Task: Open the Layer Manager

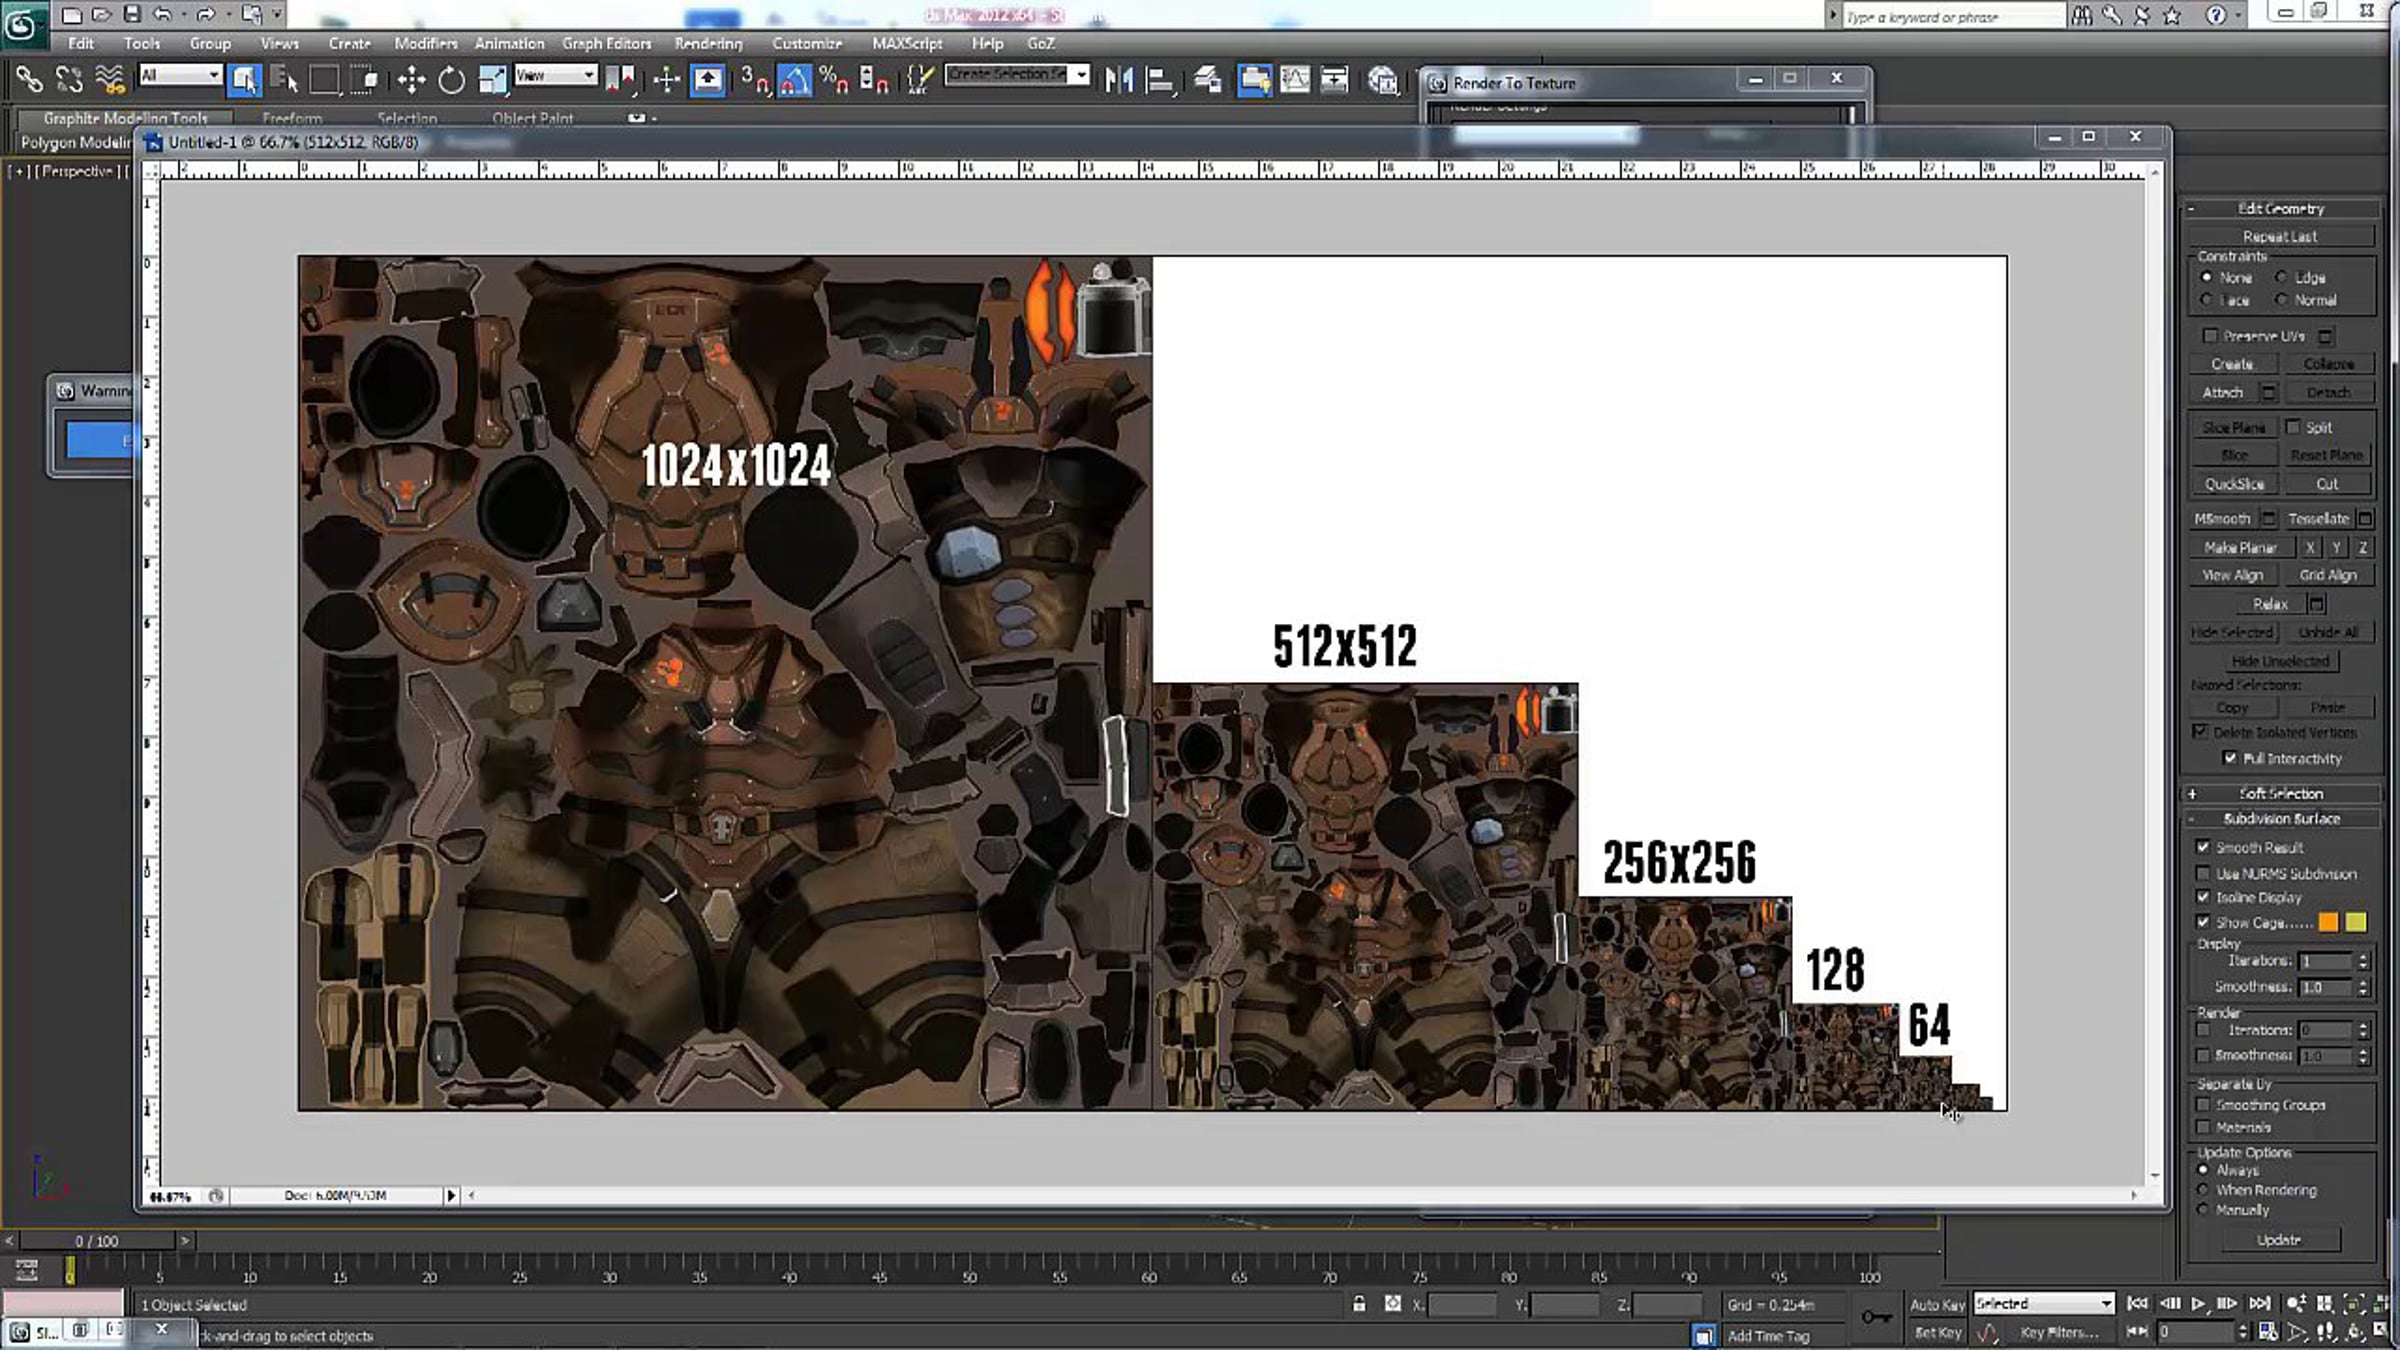Action: [1207, 79]
